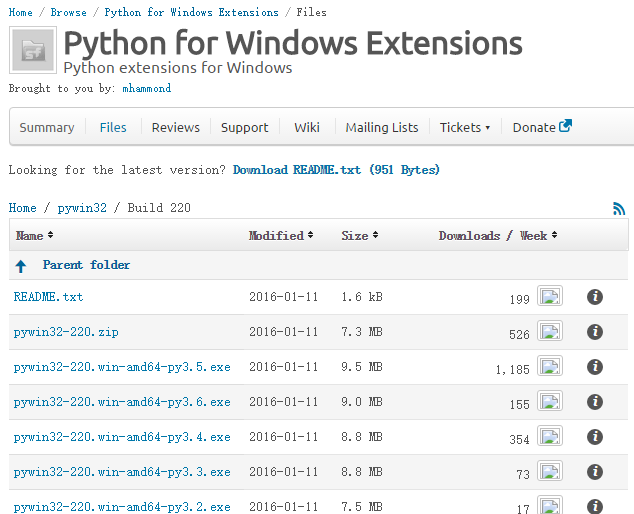
Task: Download pywin32-220.win-amd64-py3.4.exe
Action: pyautogui.click(x=122, y=437)
